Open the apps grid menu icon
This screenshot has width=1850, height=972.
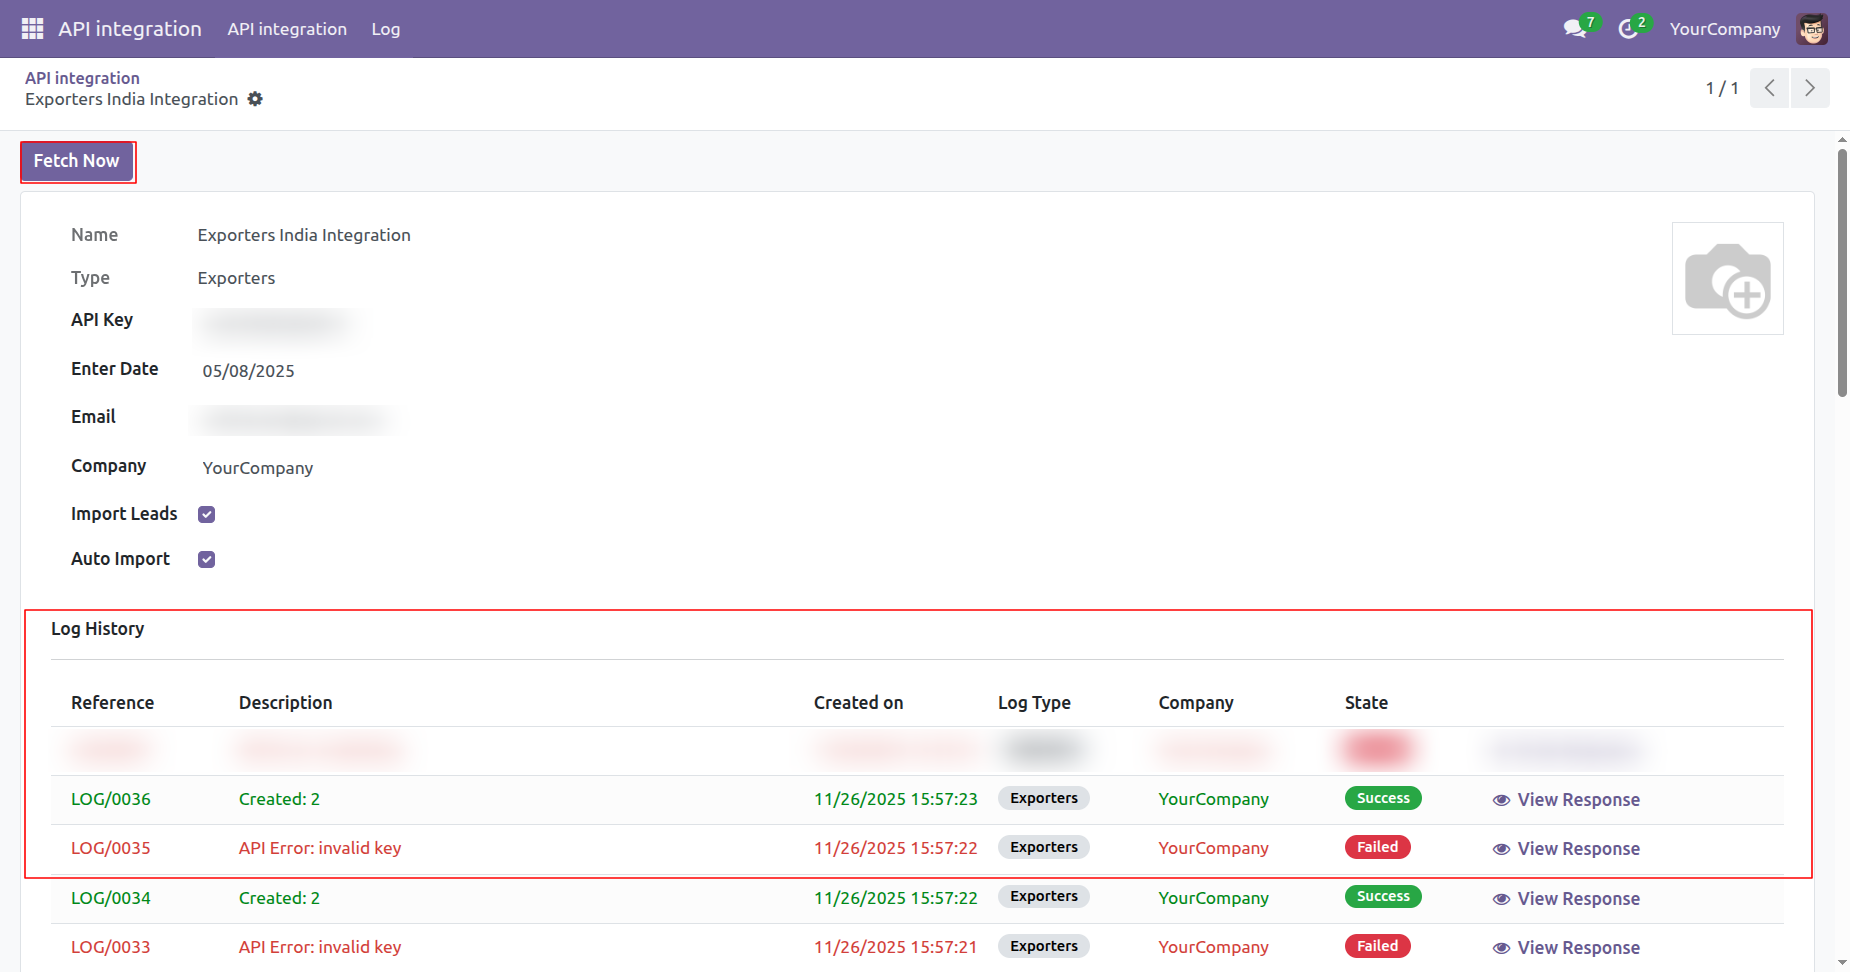click(32, 29)
